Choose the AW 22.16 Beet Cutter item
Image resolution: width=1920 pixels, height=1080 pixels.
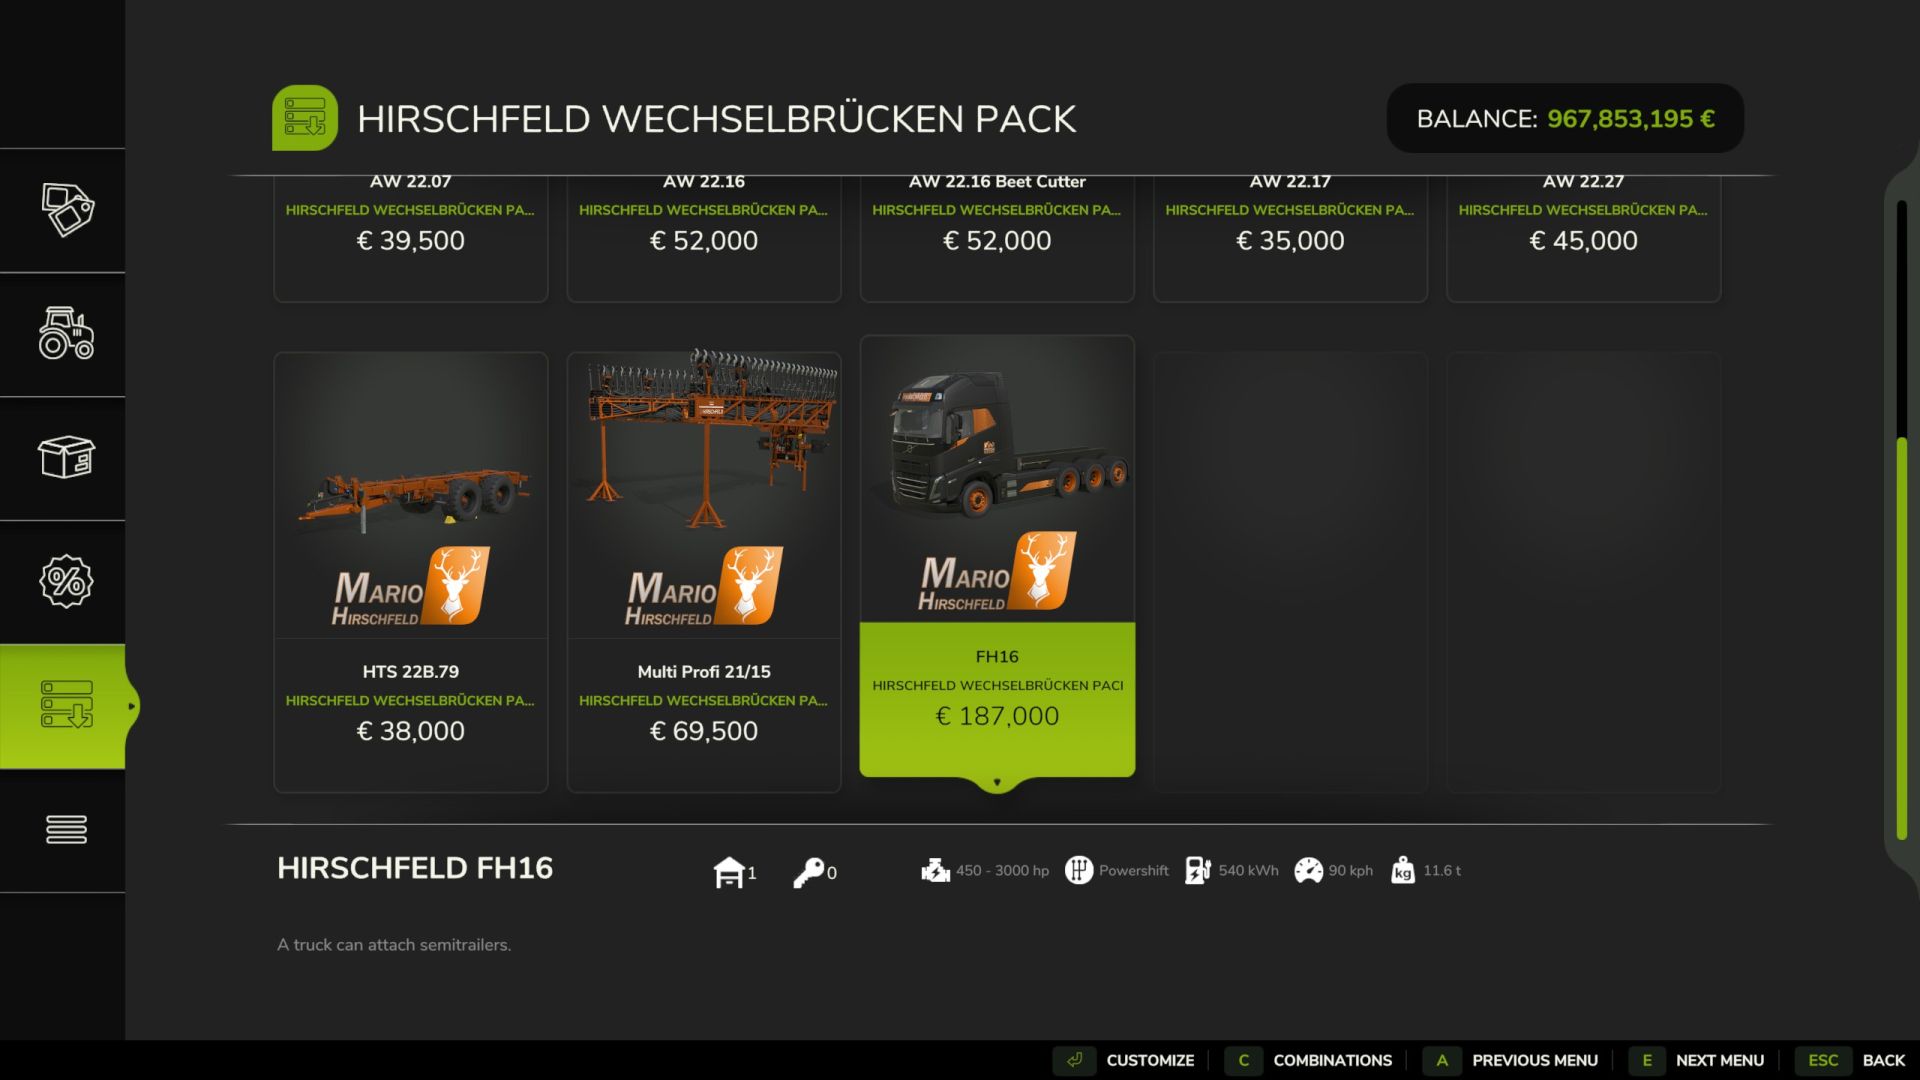(997, 238)
